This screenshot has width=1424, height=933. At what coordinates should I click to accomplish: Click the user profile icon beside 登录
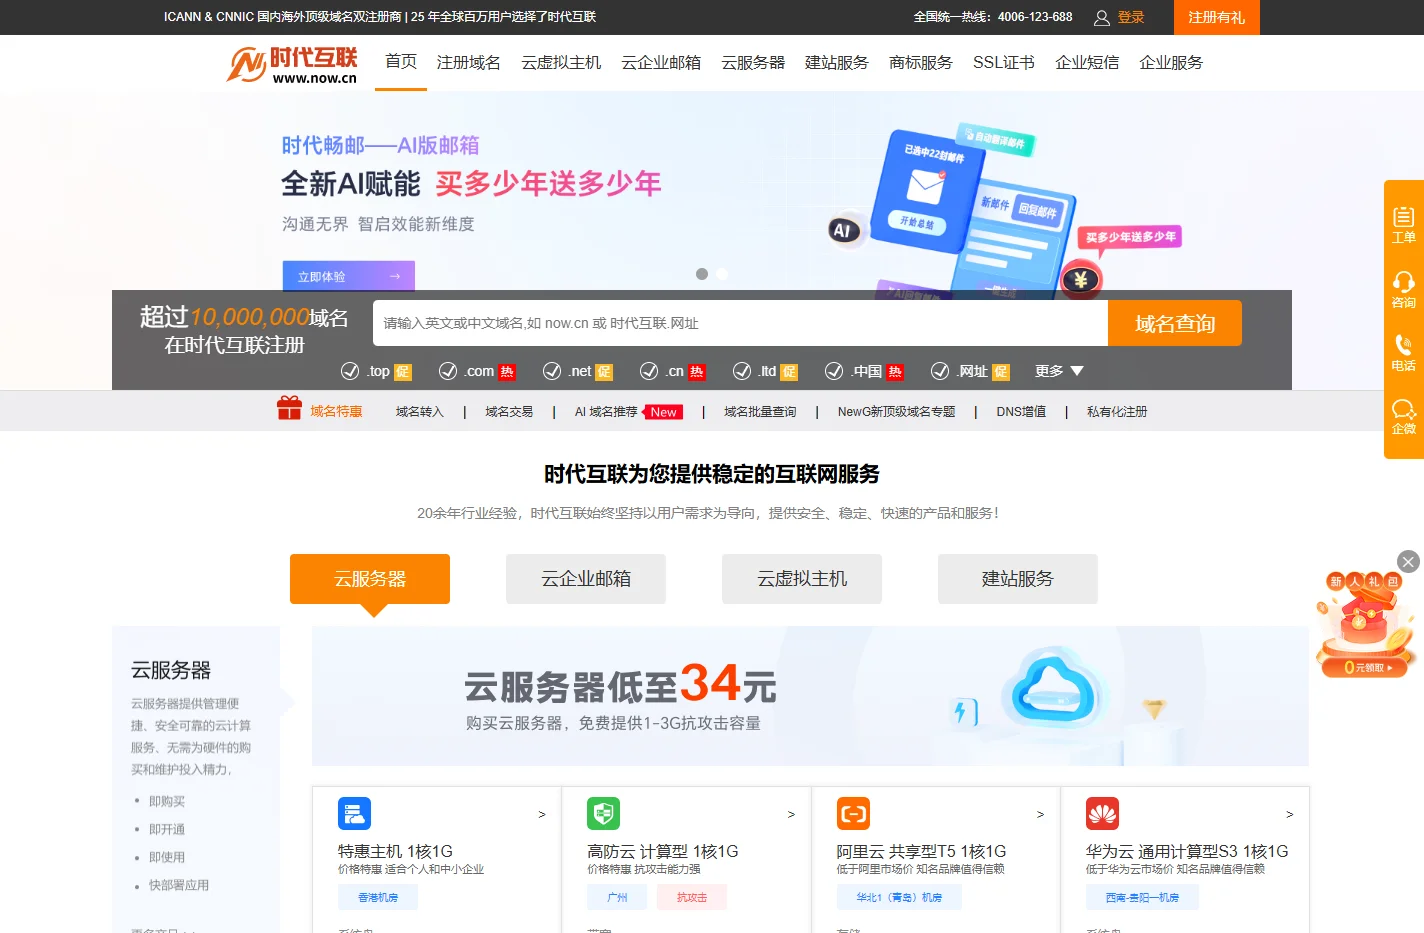[1102, 17]
